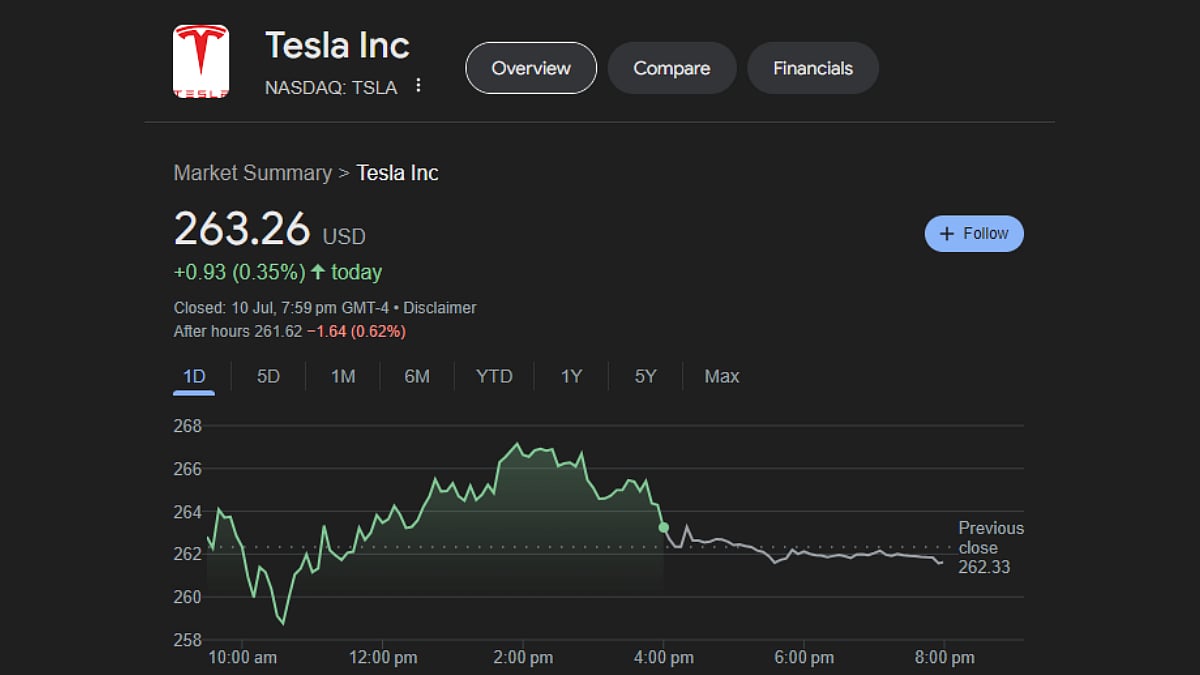
Task: Show the 1Y price chart
Action: [x=571, y=376]
